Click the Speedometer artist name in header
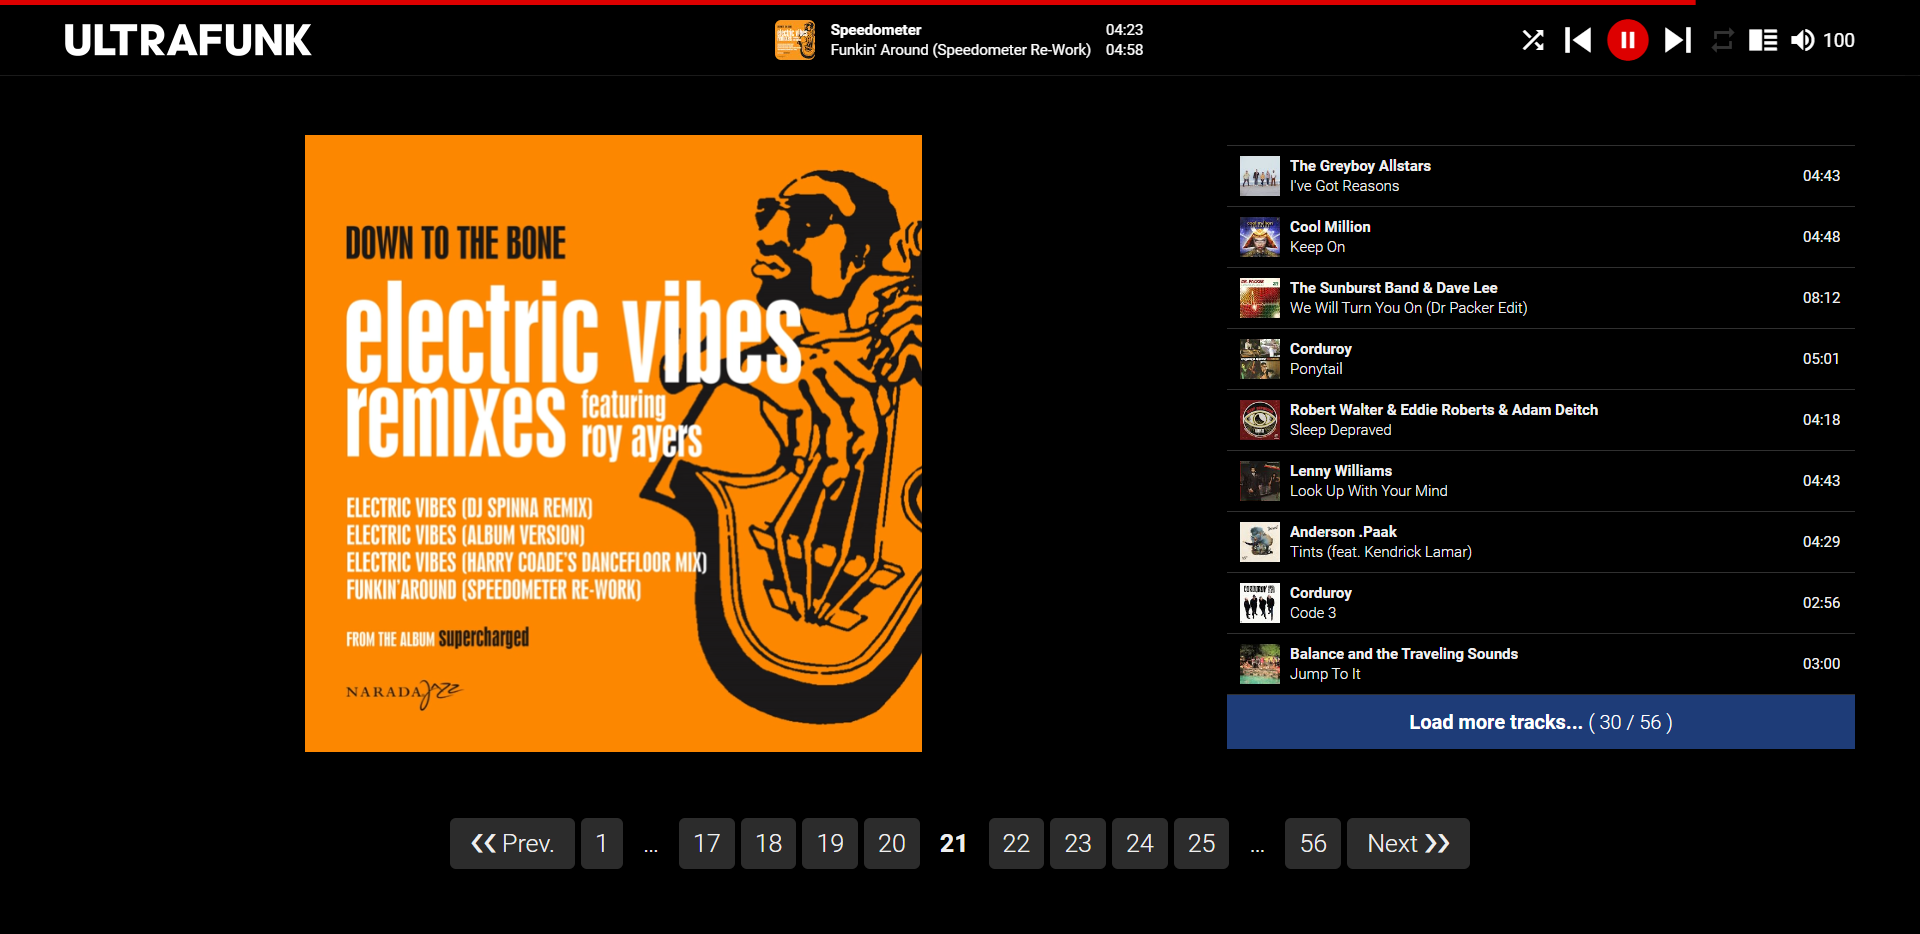Viewport: 1920px width, 934px height. pyautogui.click(x=876, y=30)
